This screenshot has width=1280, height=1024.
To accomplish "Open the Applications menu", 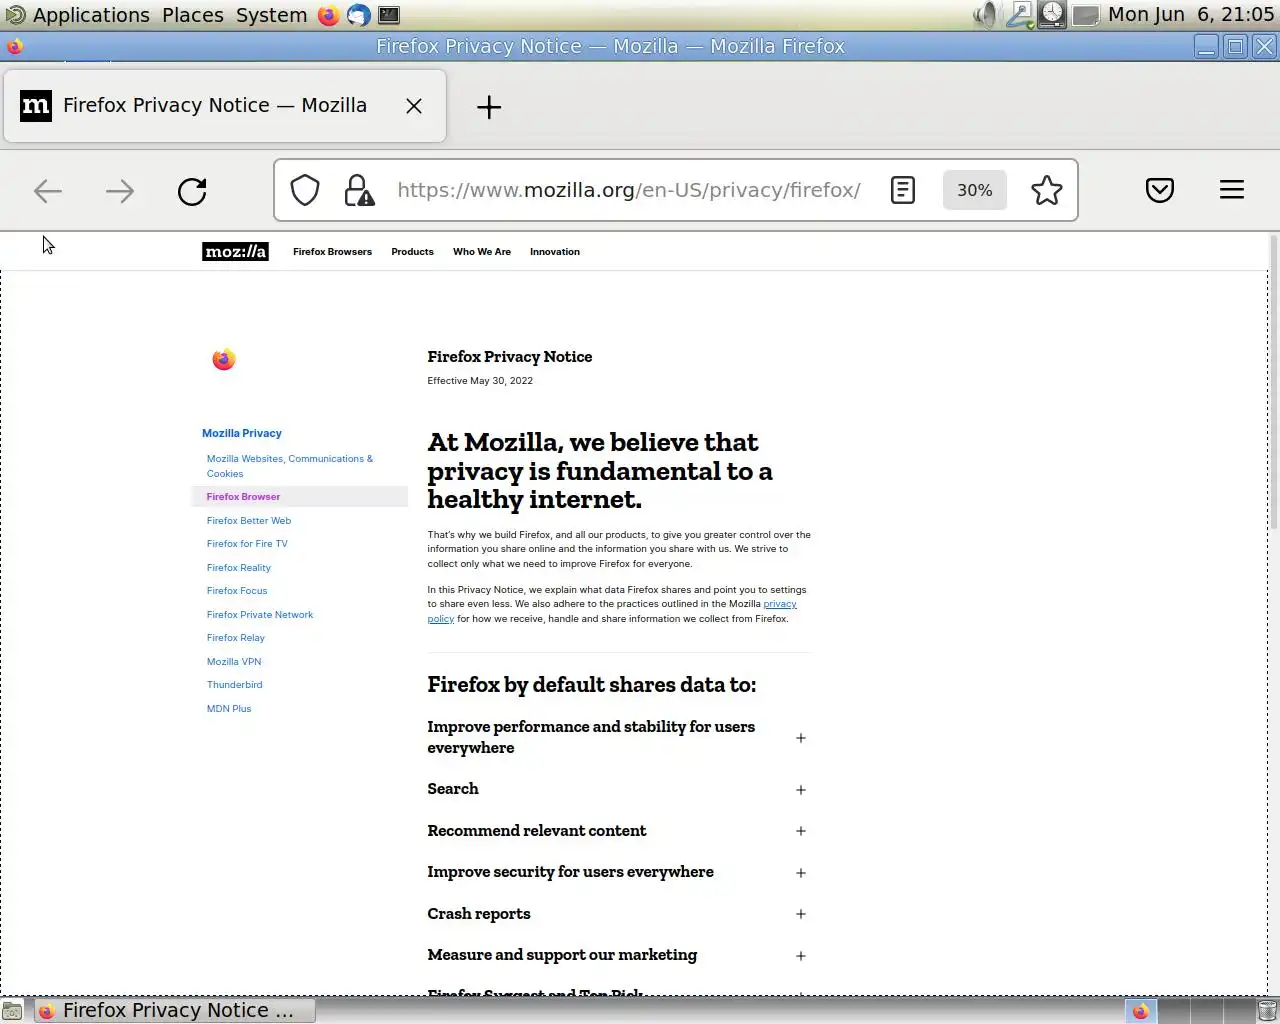I will coord(91,15).
